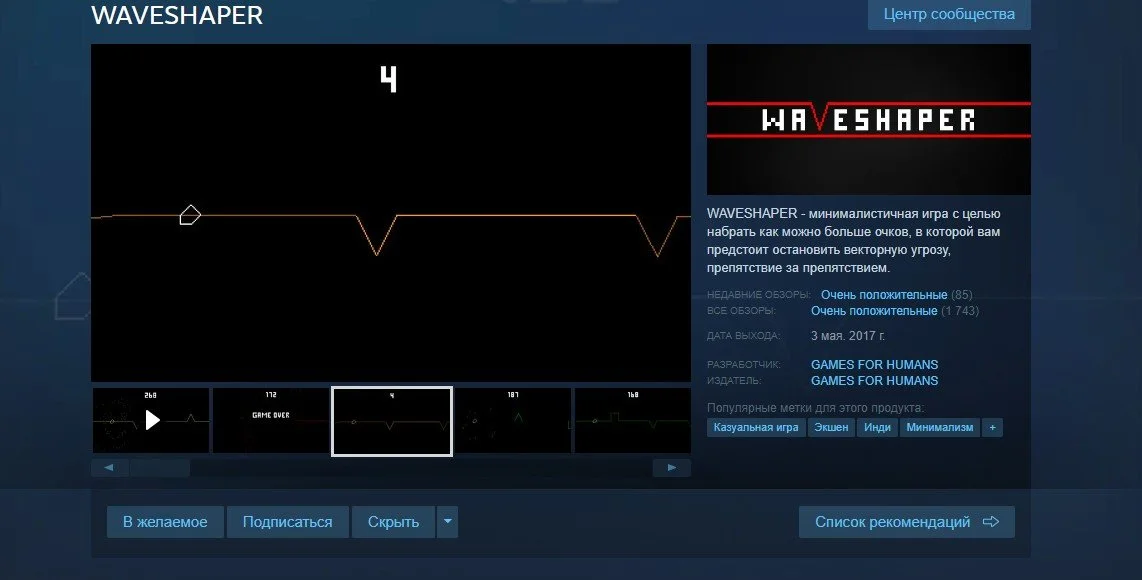
Task: Select the Экшен tag
Action: pos(831,428)
